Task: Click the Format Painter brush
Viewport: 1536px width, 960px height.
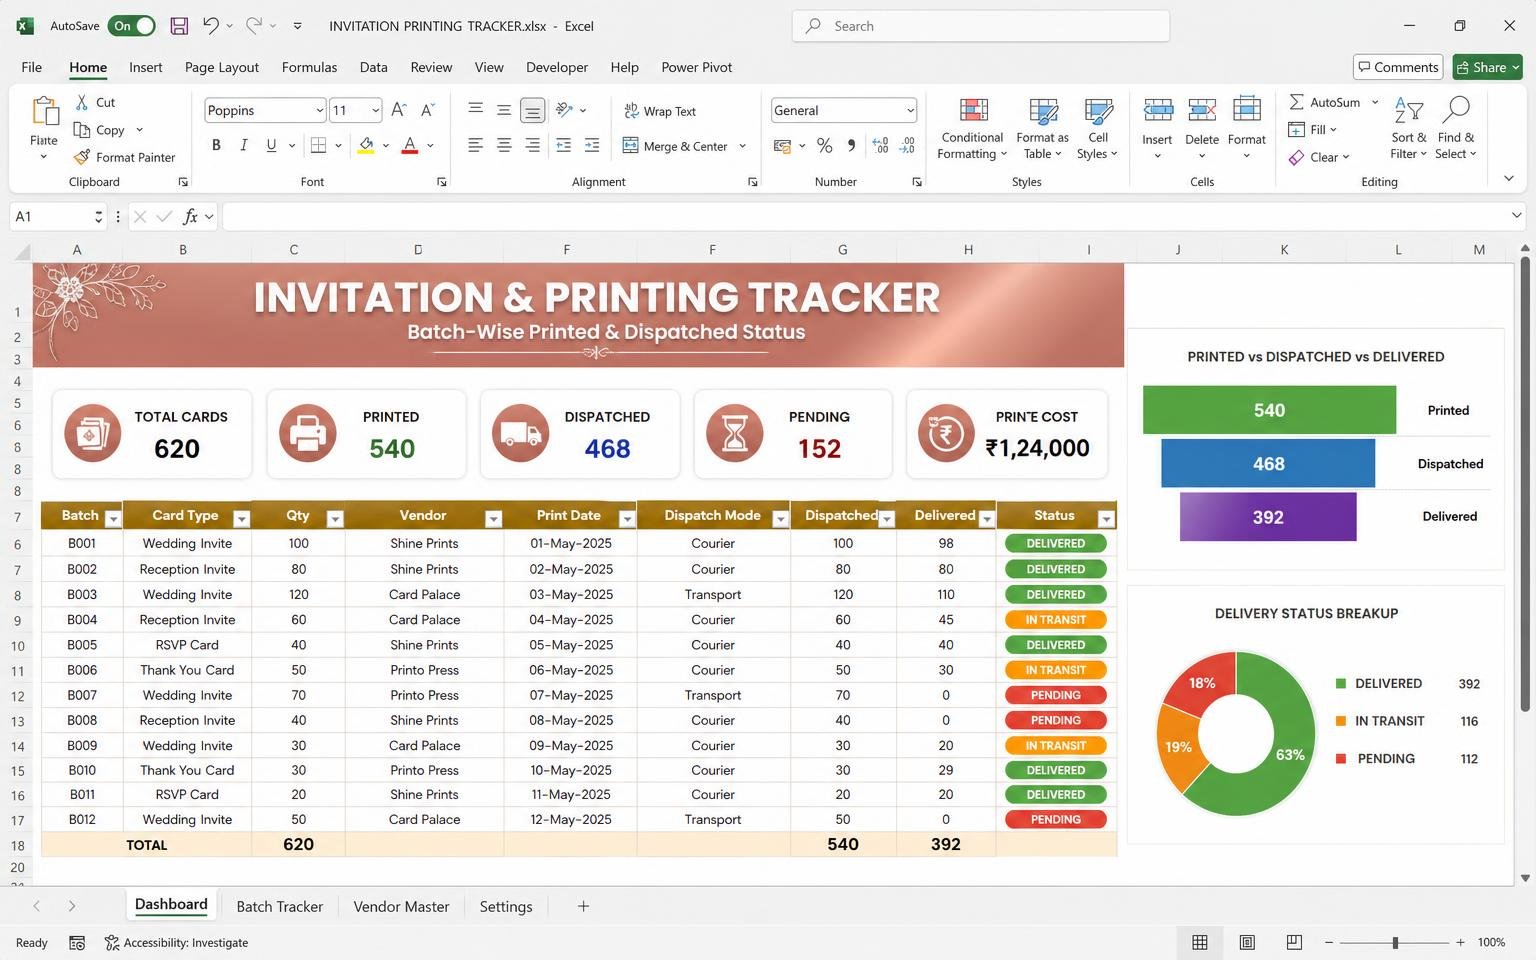Action: (x=82, y=157)
